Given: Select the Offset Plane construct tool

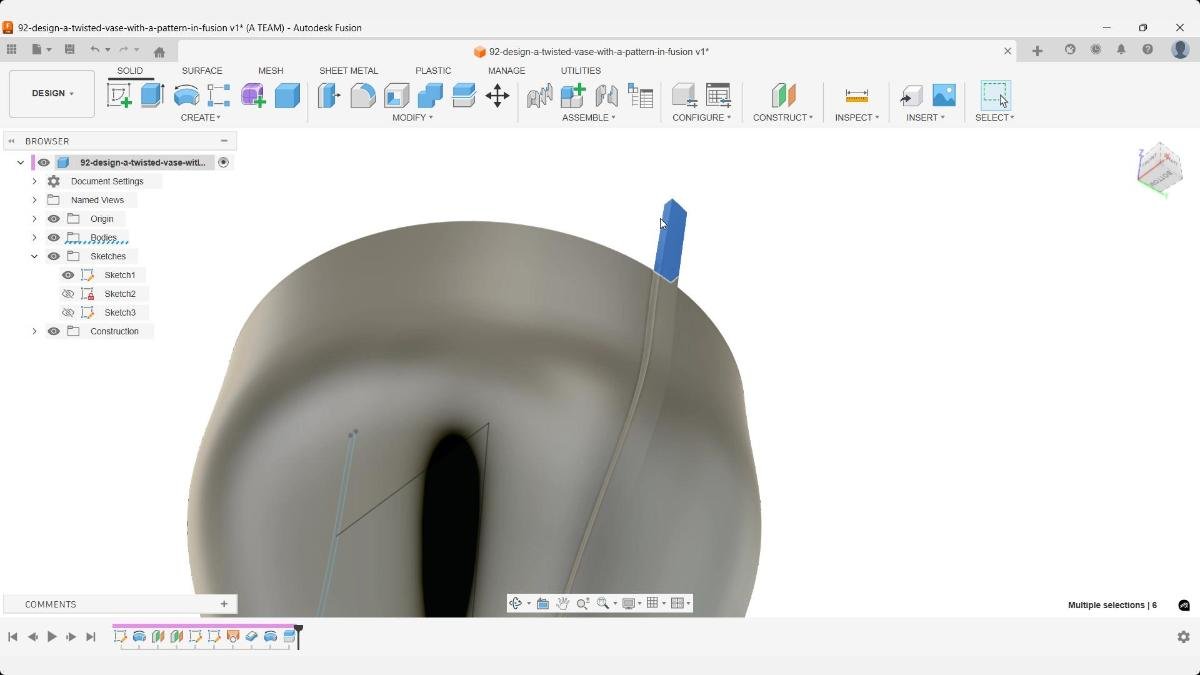Looking at the screenshot, I should 783,95.
